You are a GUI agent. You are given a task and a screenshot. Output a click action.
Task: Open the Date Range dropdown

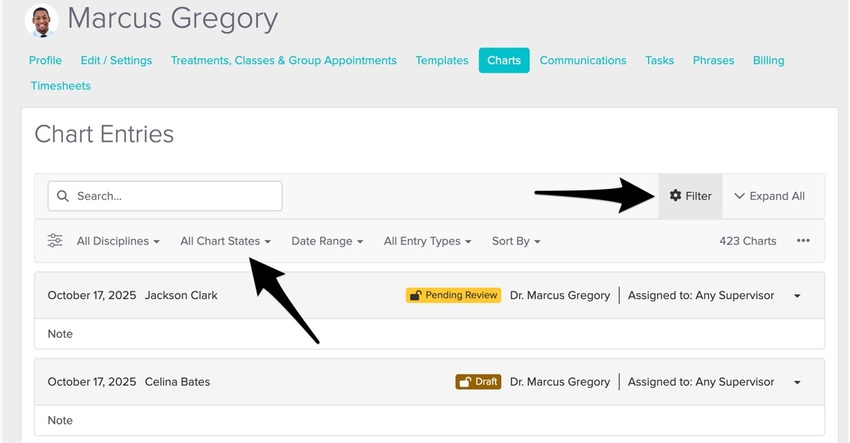pos(327,241)
